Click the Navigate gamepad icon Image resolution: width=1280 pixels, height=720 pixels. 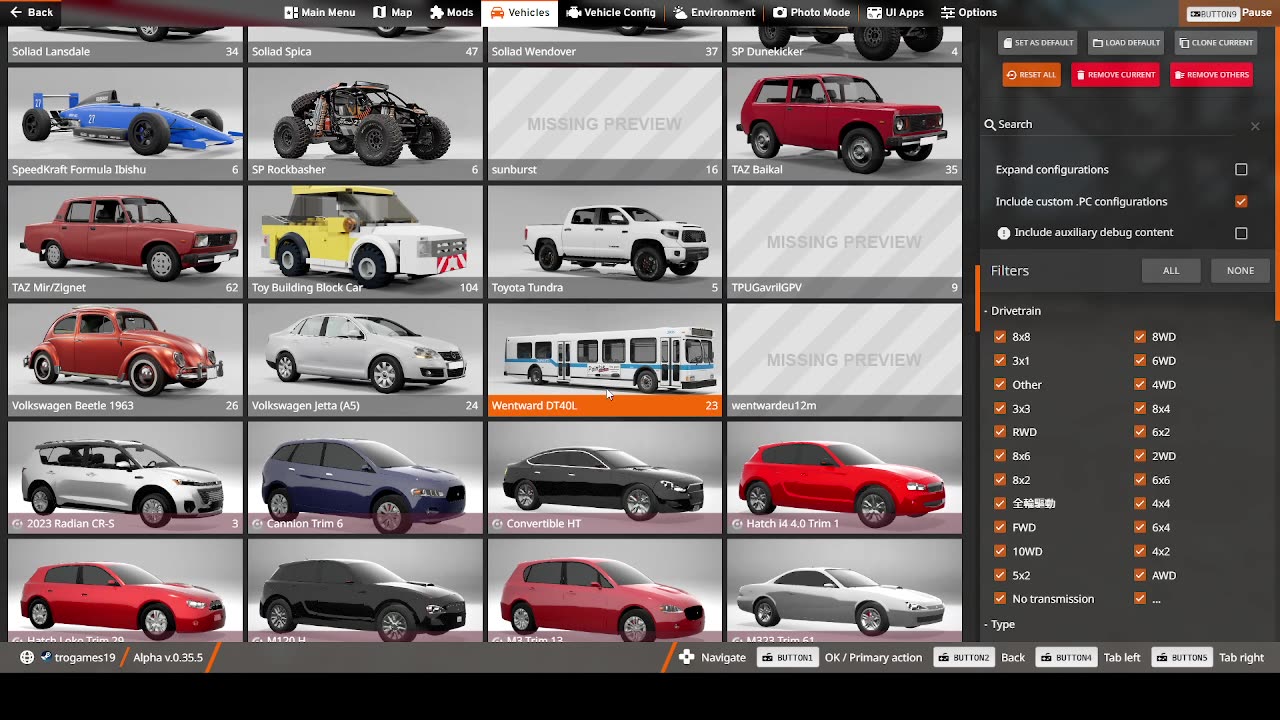pyautogui.click(x=686, y=657)
